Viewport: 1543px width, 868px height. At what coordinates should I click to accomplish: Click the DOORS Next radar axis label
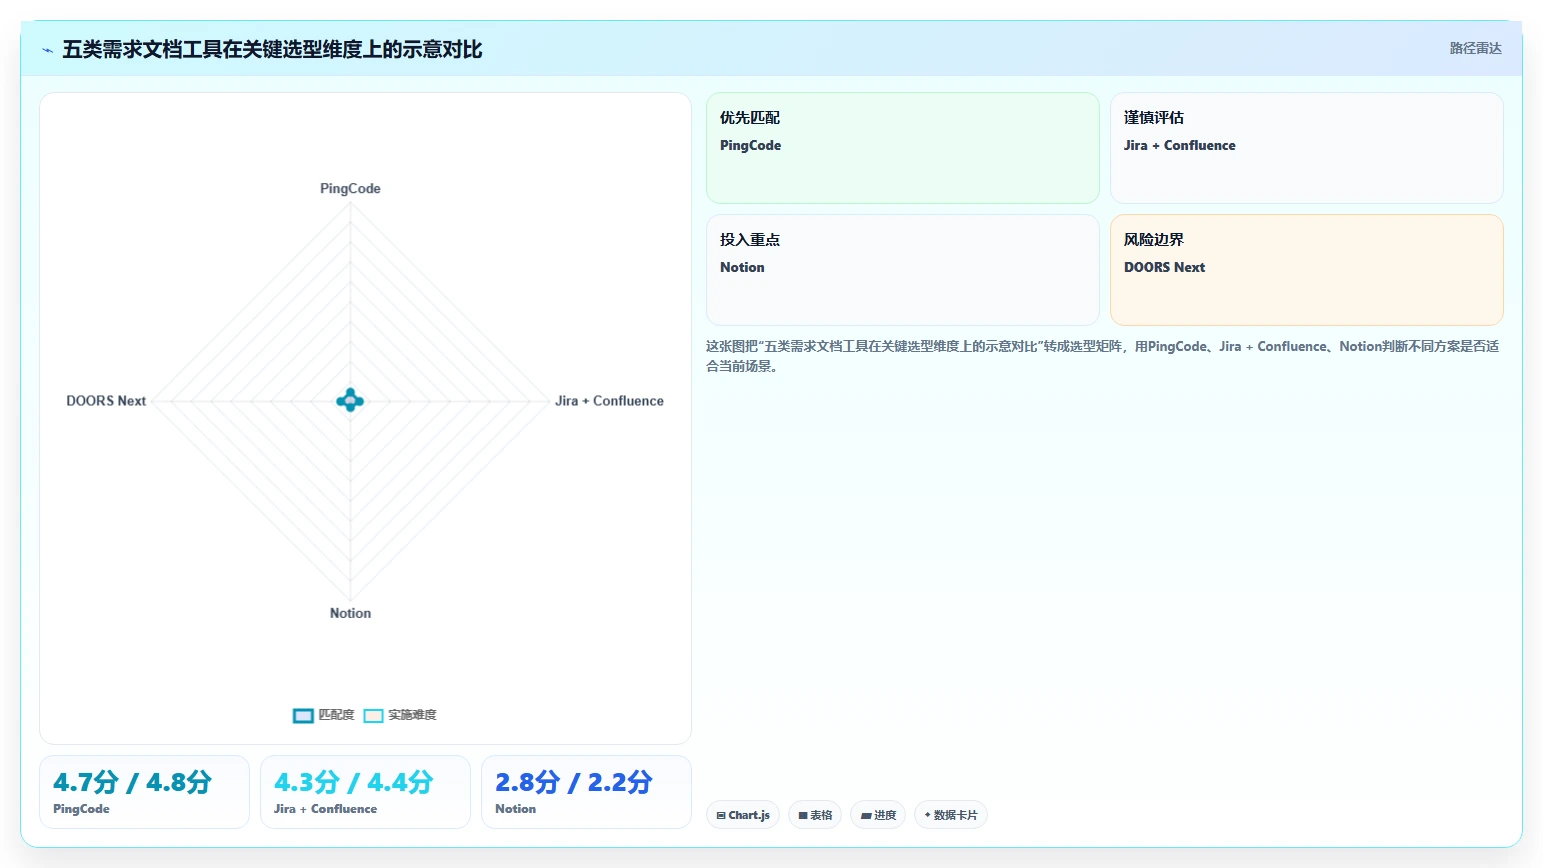coord(106,401)
